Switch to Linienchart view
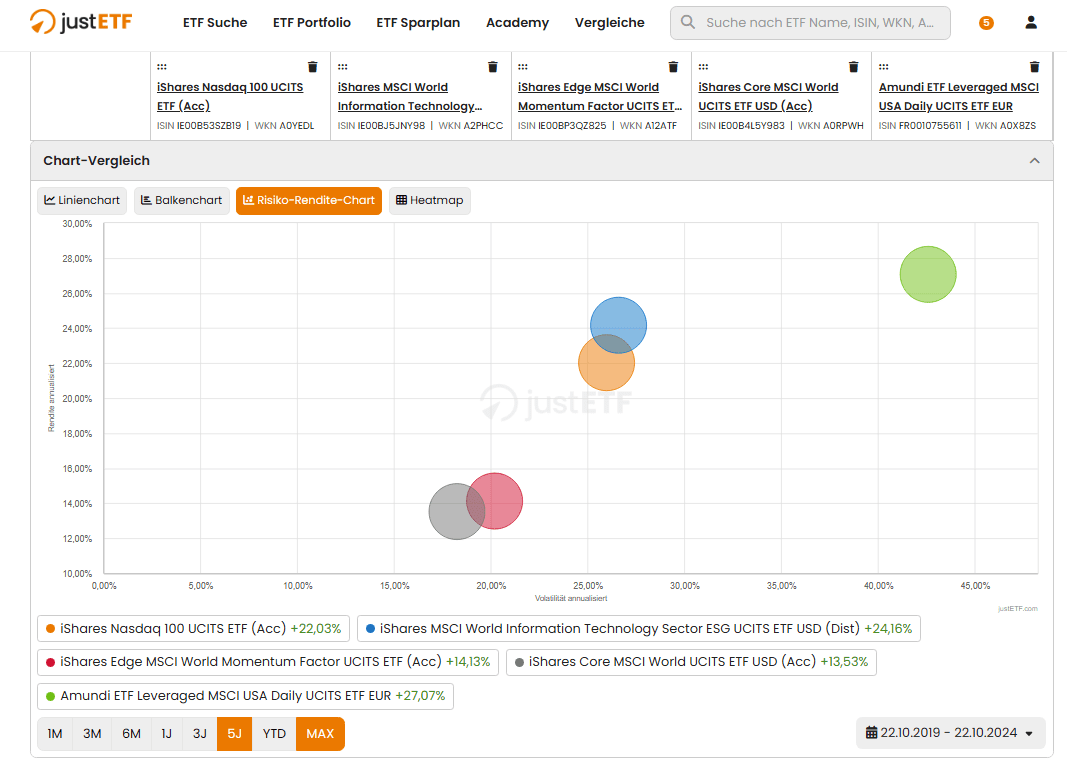The height and width of the screenshot is (759, 1067). (x=82, y=200)
